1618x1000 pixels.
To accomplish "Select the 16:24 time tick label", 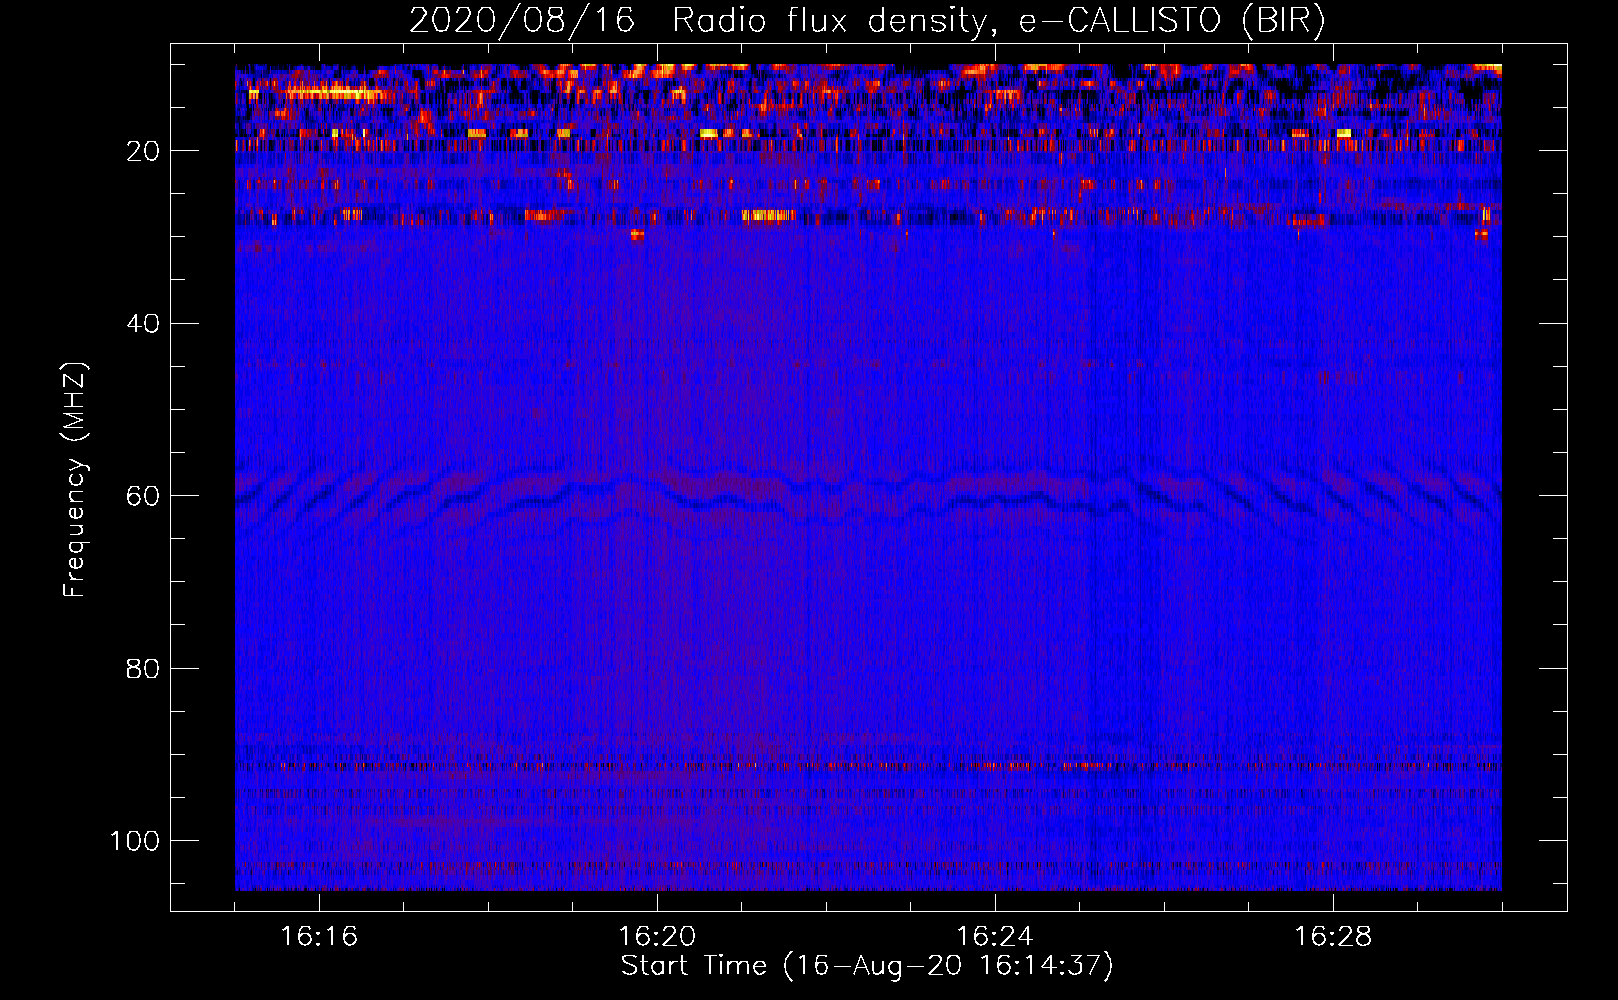I will [x=995, y=937].
